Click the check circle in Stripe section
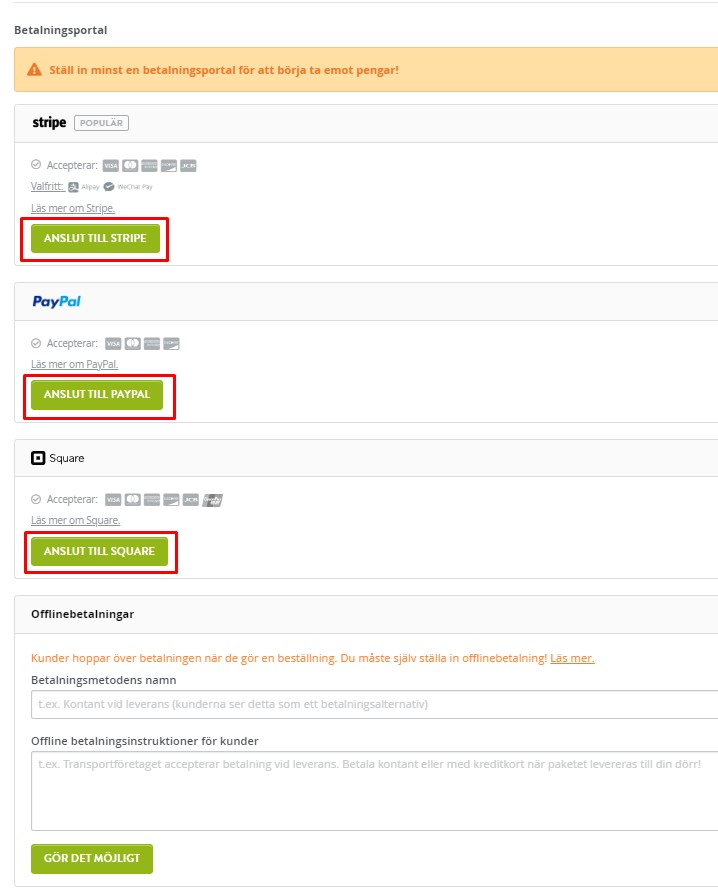This screenshot has height=896, width=718. [x=36, y=165]
